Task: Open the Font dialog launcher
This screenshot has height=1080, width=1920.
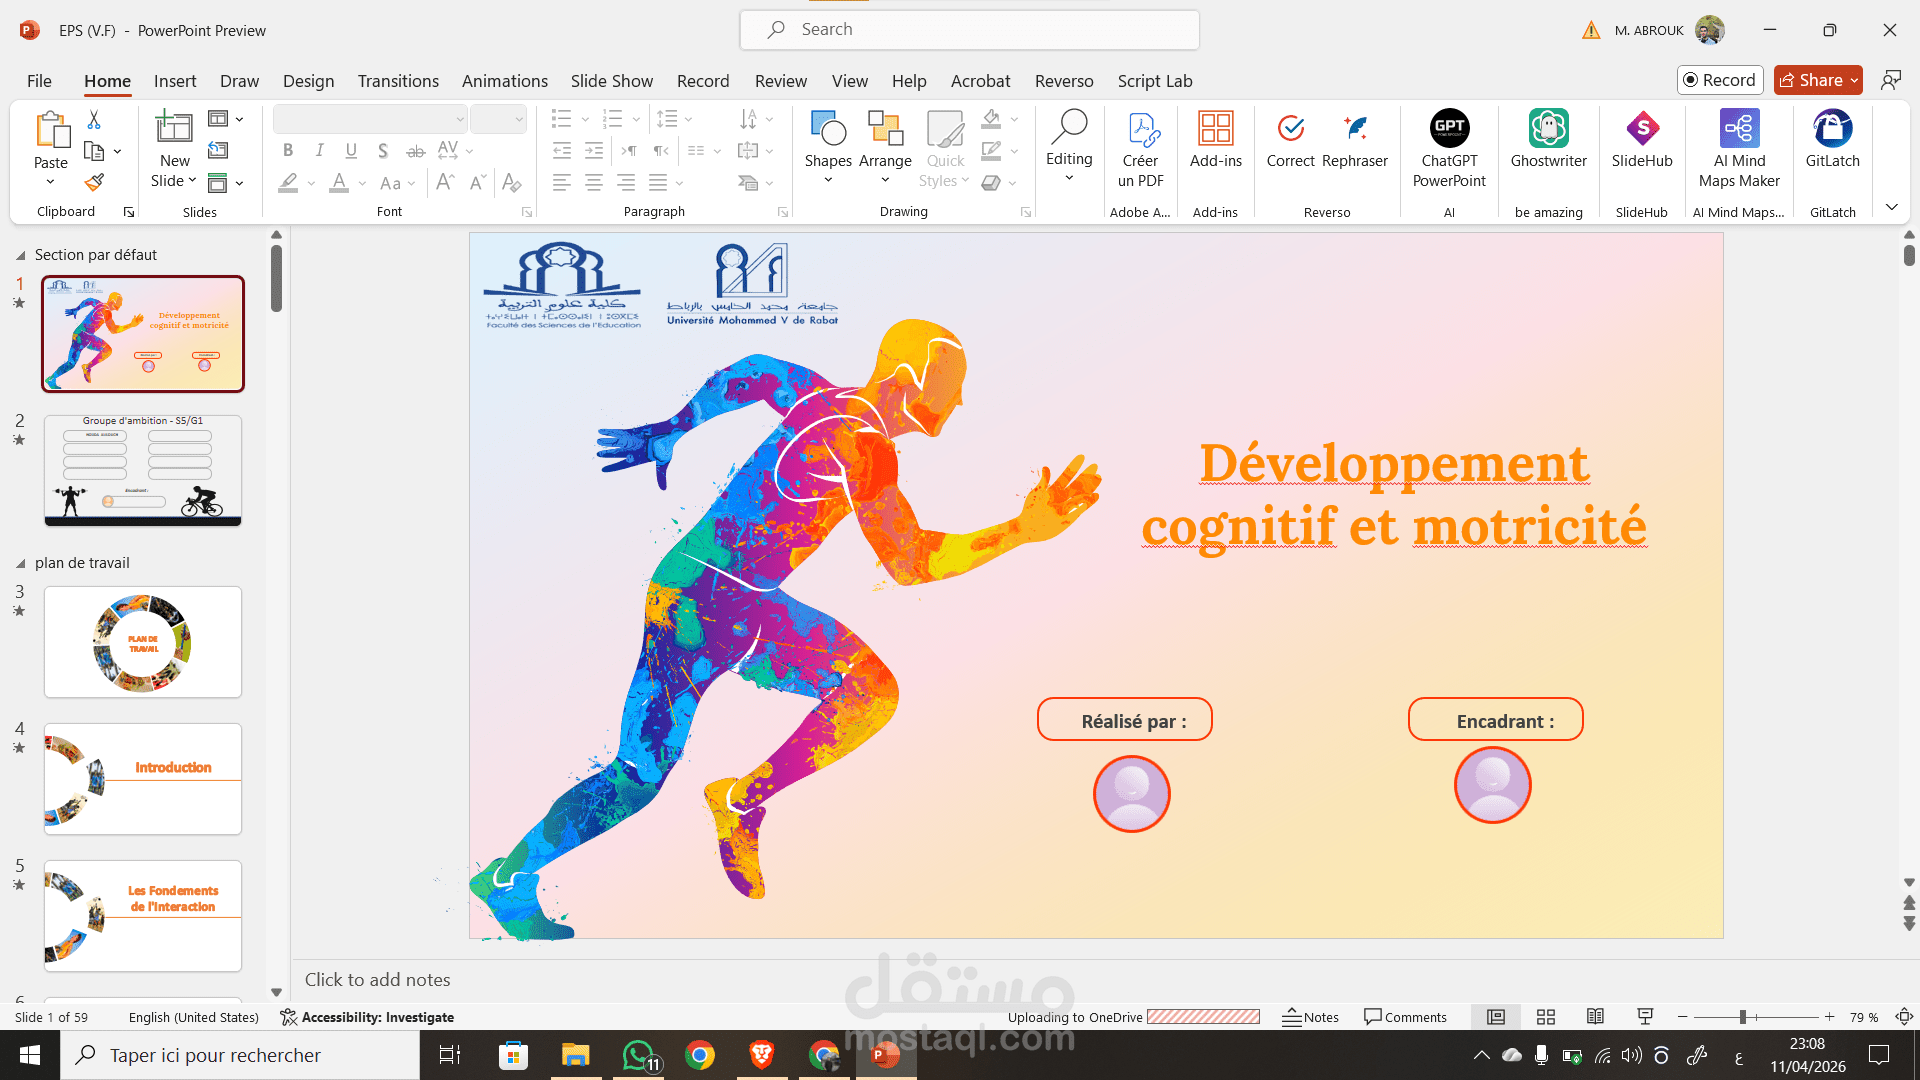Action: 527,212
